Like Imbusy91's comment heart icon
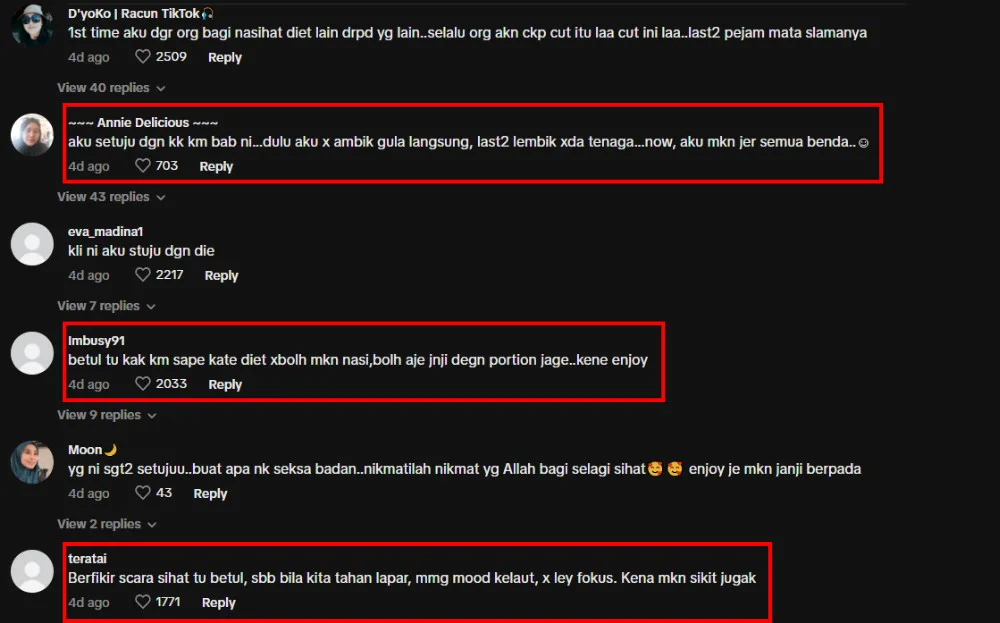This screenshot has width=1000, height=623. (143, 384)
